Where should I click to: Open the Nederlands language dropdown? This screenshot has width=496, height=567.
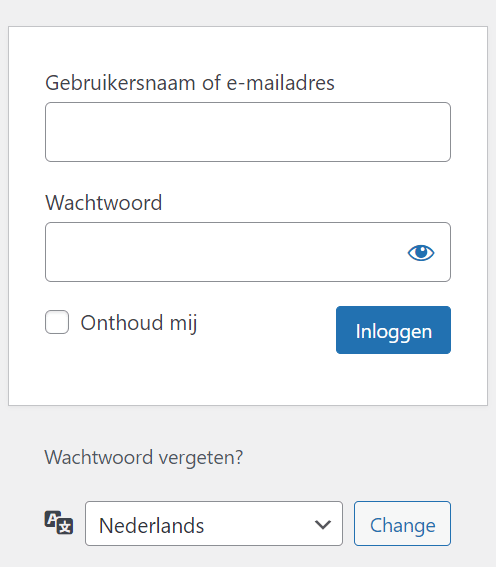tap(214, 523)
